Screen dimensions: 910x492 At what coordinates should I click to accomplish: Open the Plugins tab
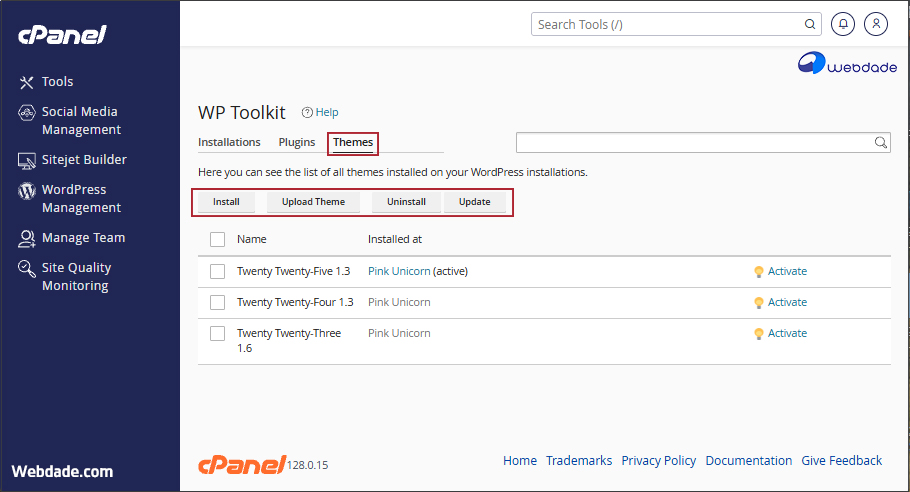click(x=297, y=143)
